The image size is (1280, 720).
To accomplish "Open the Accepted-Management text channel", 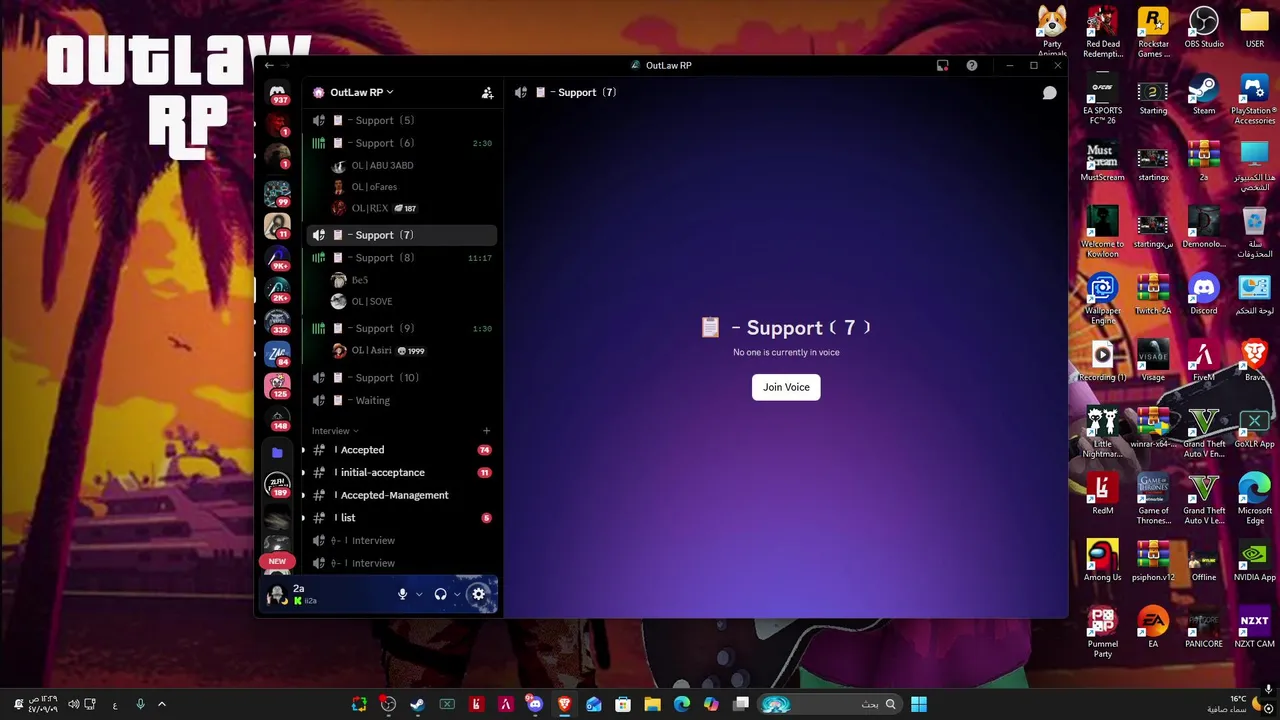I will pos(402,495).
